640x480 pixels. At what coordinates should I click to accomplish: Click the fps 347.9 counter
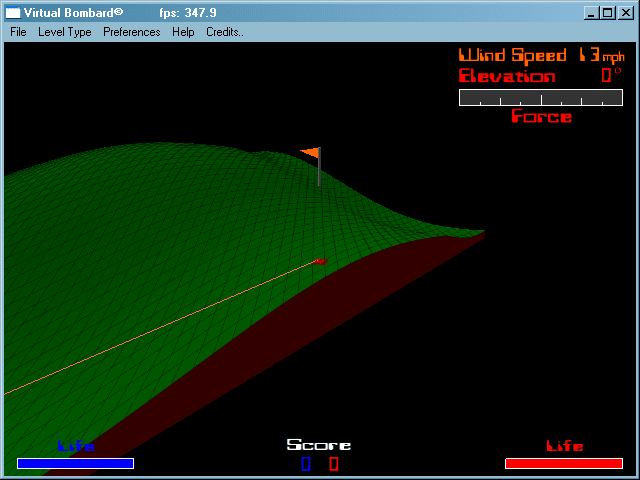[x=188, y=13]
